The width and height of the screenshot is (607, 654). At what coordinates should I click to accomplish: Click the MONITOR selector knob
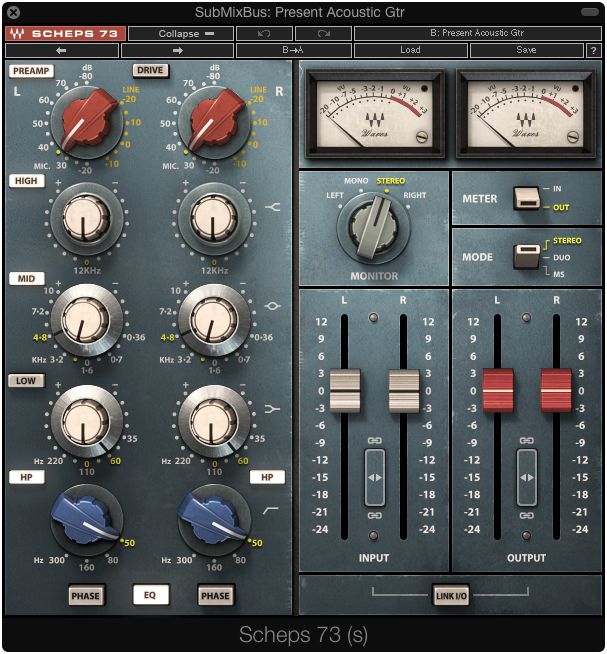pyautogui.click(x=374, y=228)
